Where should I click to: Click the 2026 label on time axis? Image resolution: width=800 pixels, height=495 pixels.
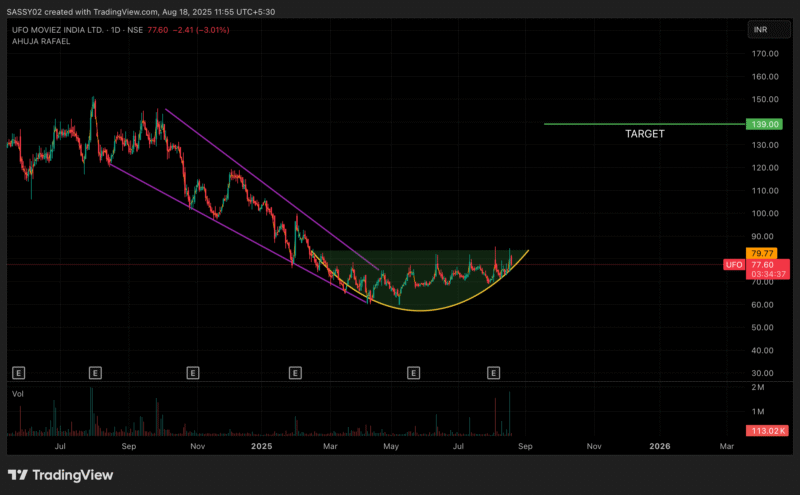660,446
